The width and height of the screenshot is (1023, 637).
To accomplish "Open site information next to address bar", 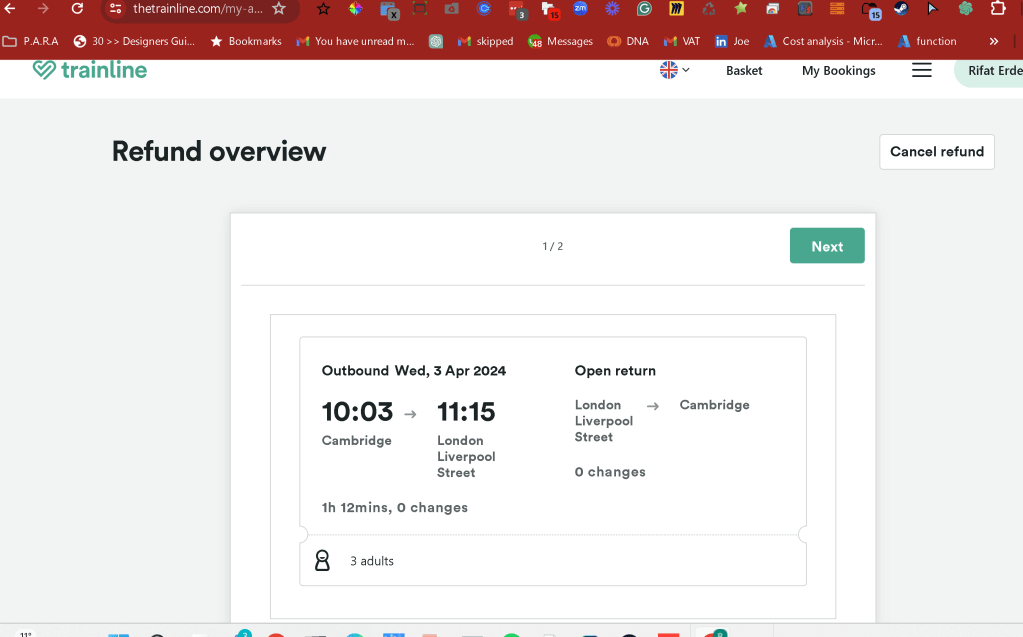I will pos(115,8).
